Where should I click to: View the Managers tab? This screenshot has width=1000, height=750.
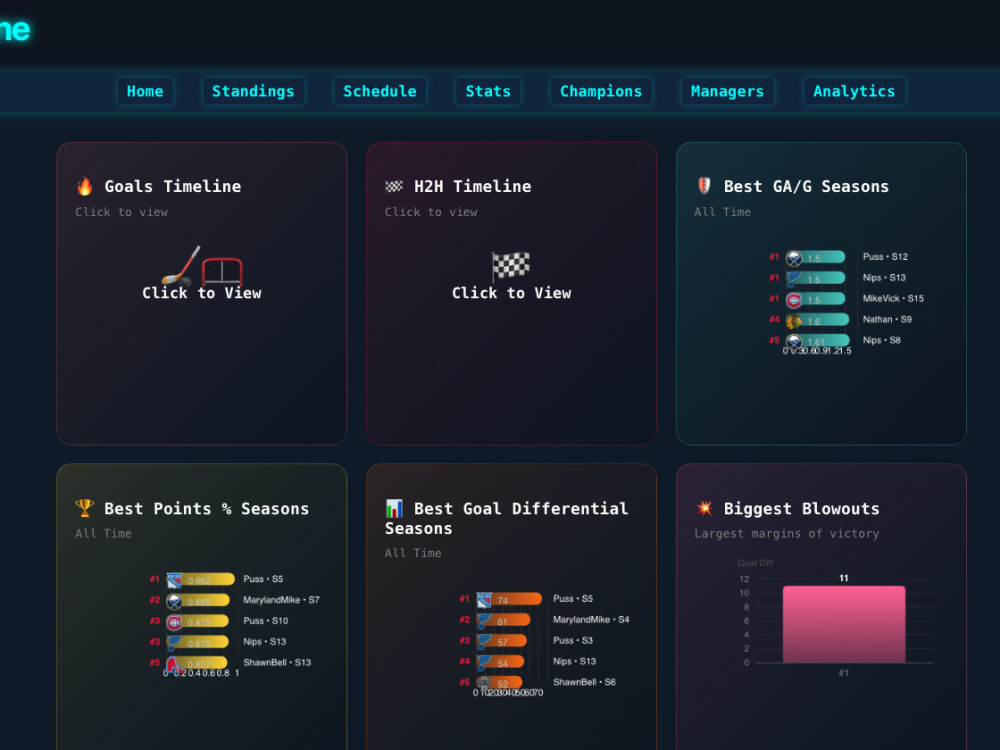[x=727, y=91]
